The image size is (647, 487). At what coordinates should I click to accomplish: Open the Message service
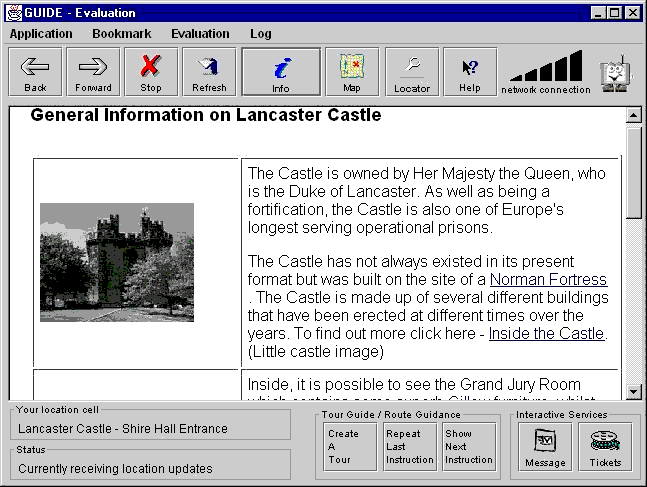(x=545, y=447)
